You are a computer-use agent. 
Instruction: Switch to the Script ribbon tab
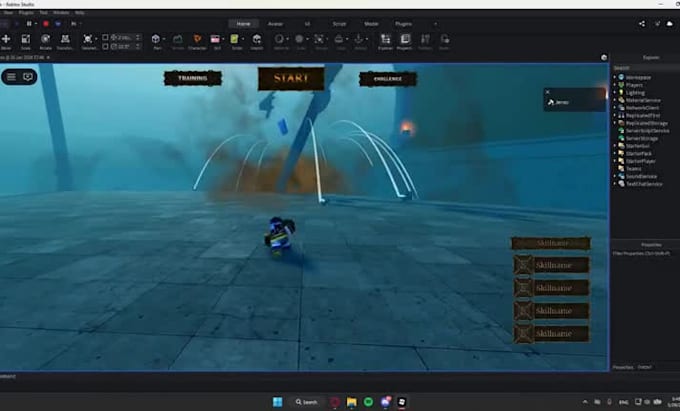point(339,24)
